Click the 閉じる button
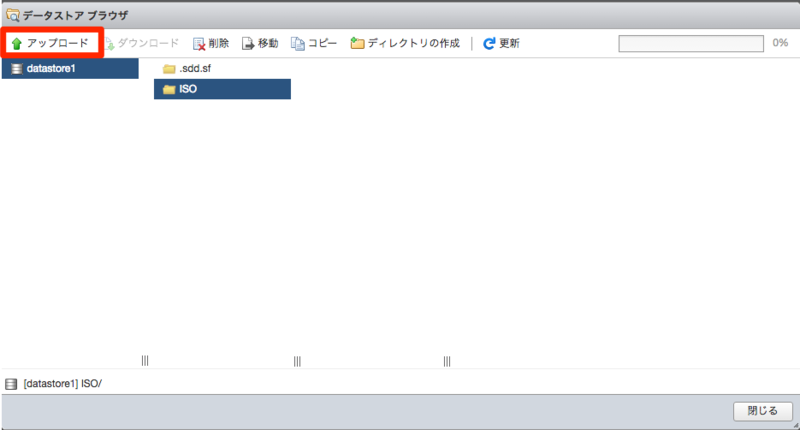The image size is (800, 430). (x=763, y=411)
